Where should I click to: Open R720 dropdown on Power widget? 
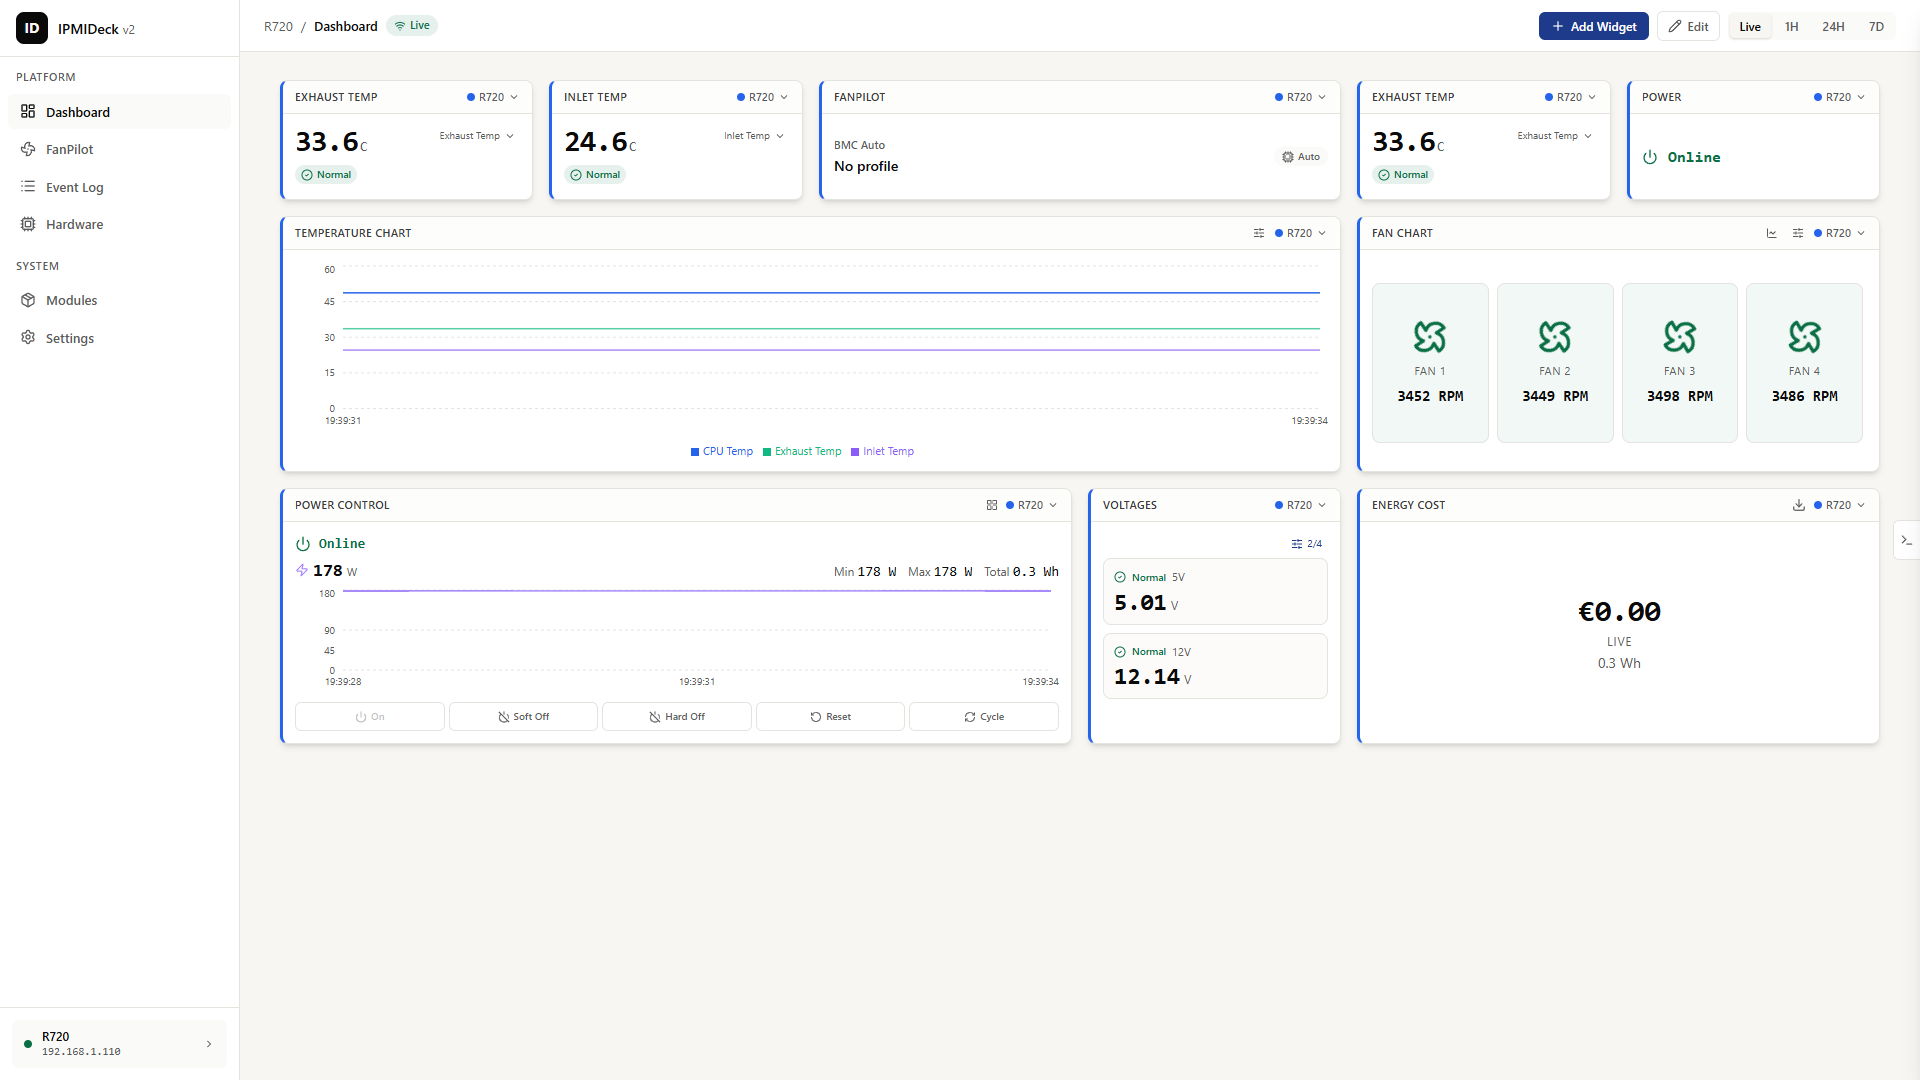[x=1840, y=97]
